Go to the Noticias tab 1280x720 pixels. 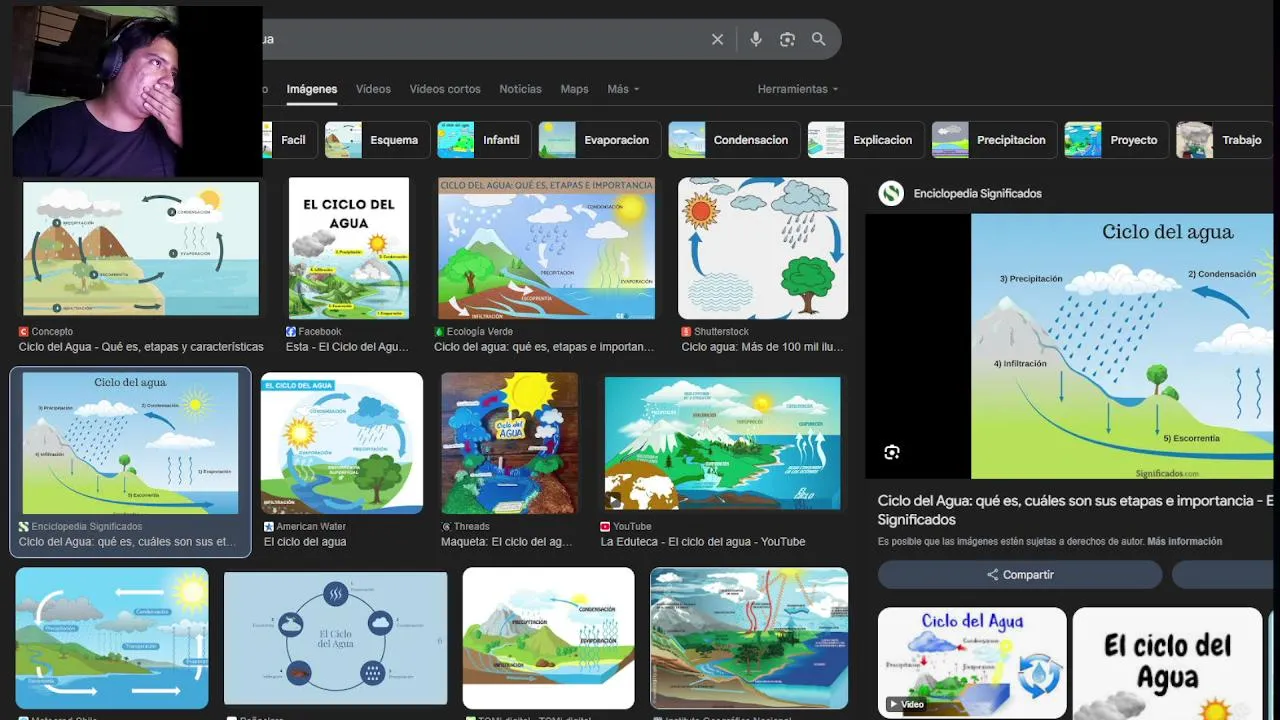click(520, 89)
